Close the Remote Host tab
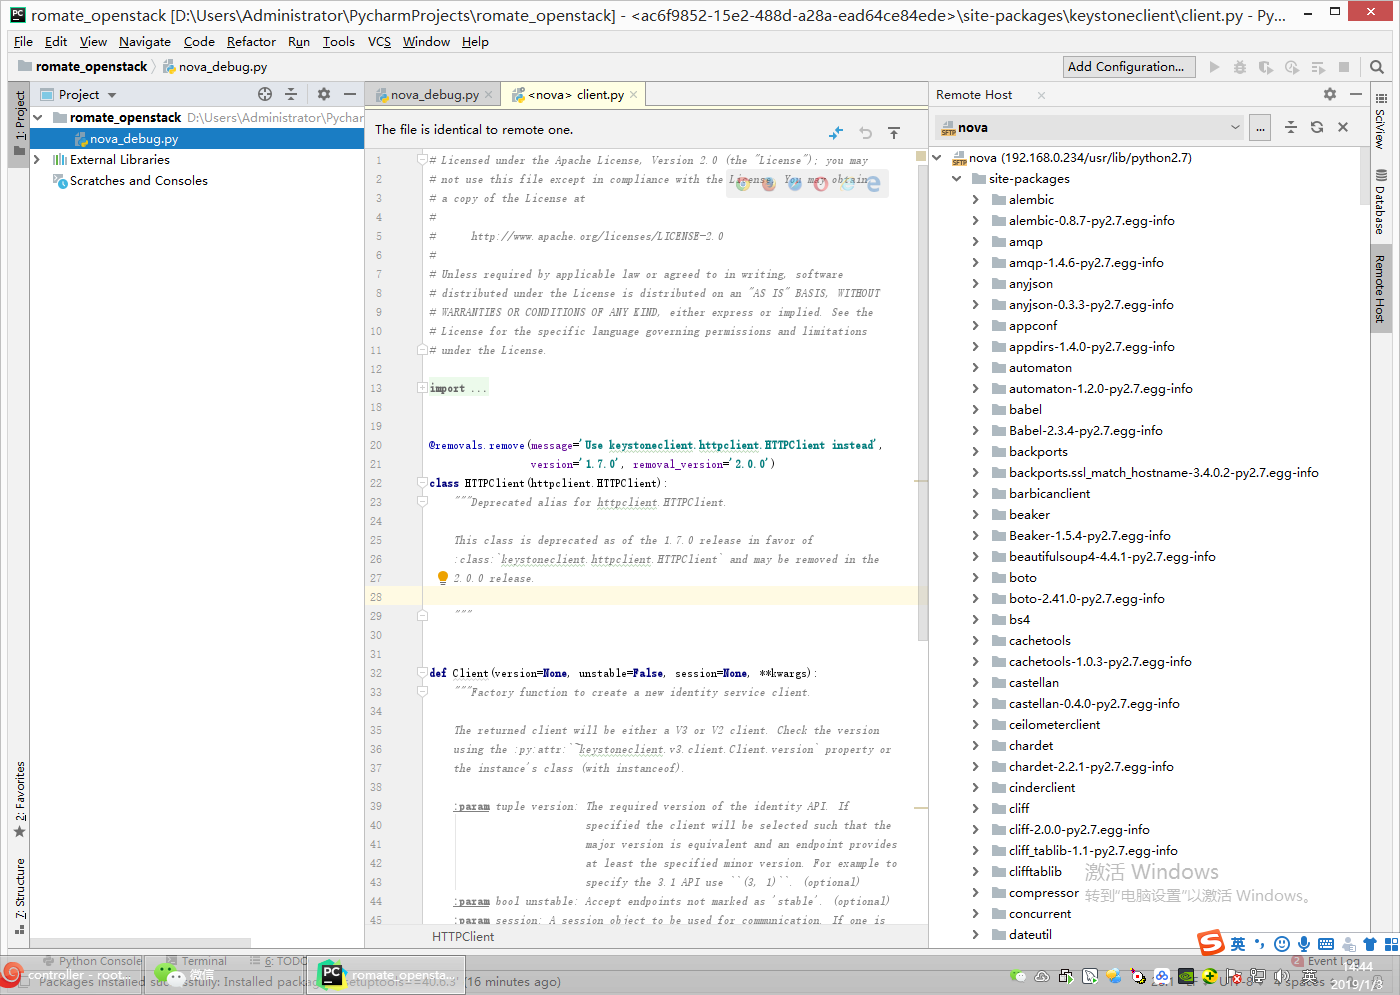The image size is (1400, 995). click(x=1041, y=95)
